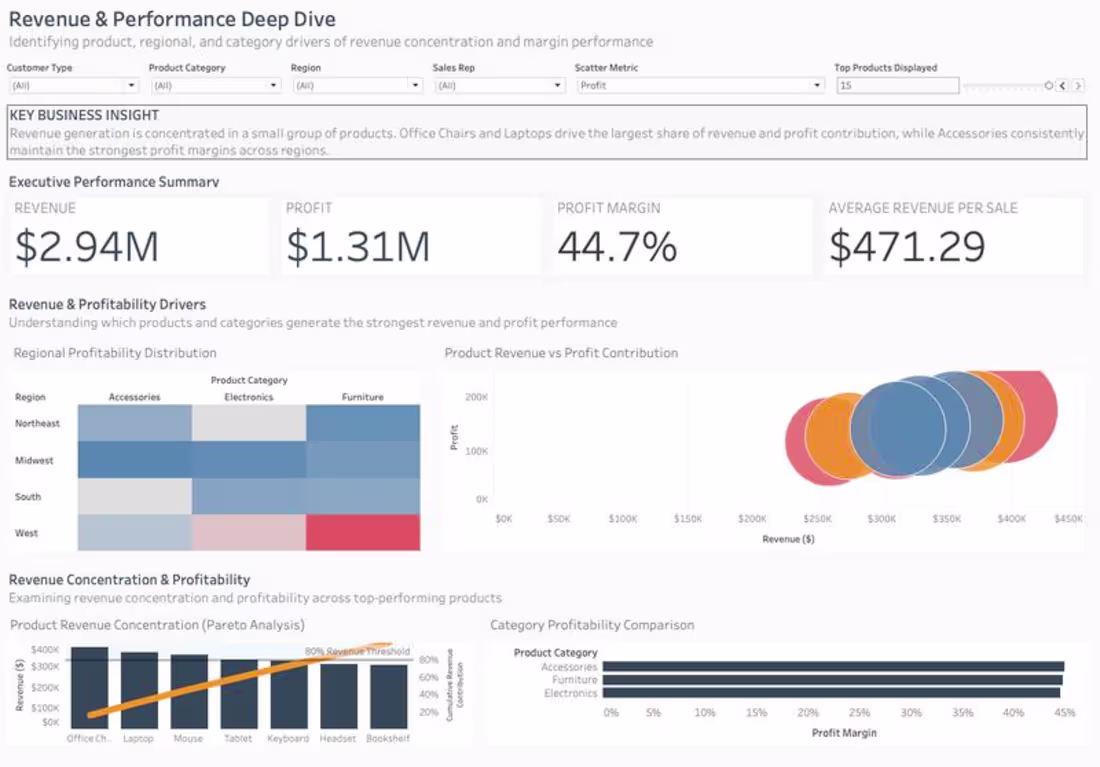
Task: Click the Electronics profit margin bar
Action: pyautogui.click(x=831, y=693)
